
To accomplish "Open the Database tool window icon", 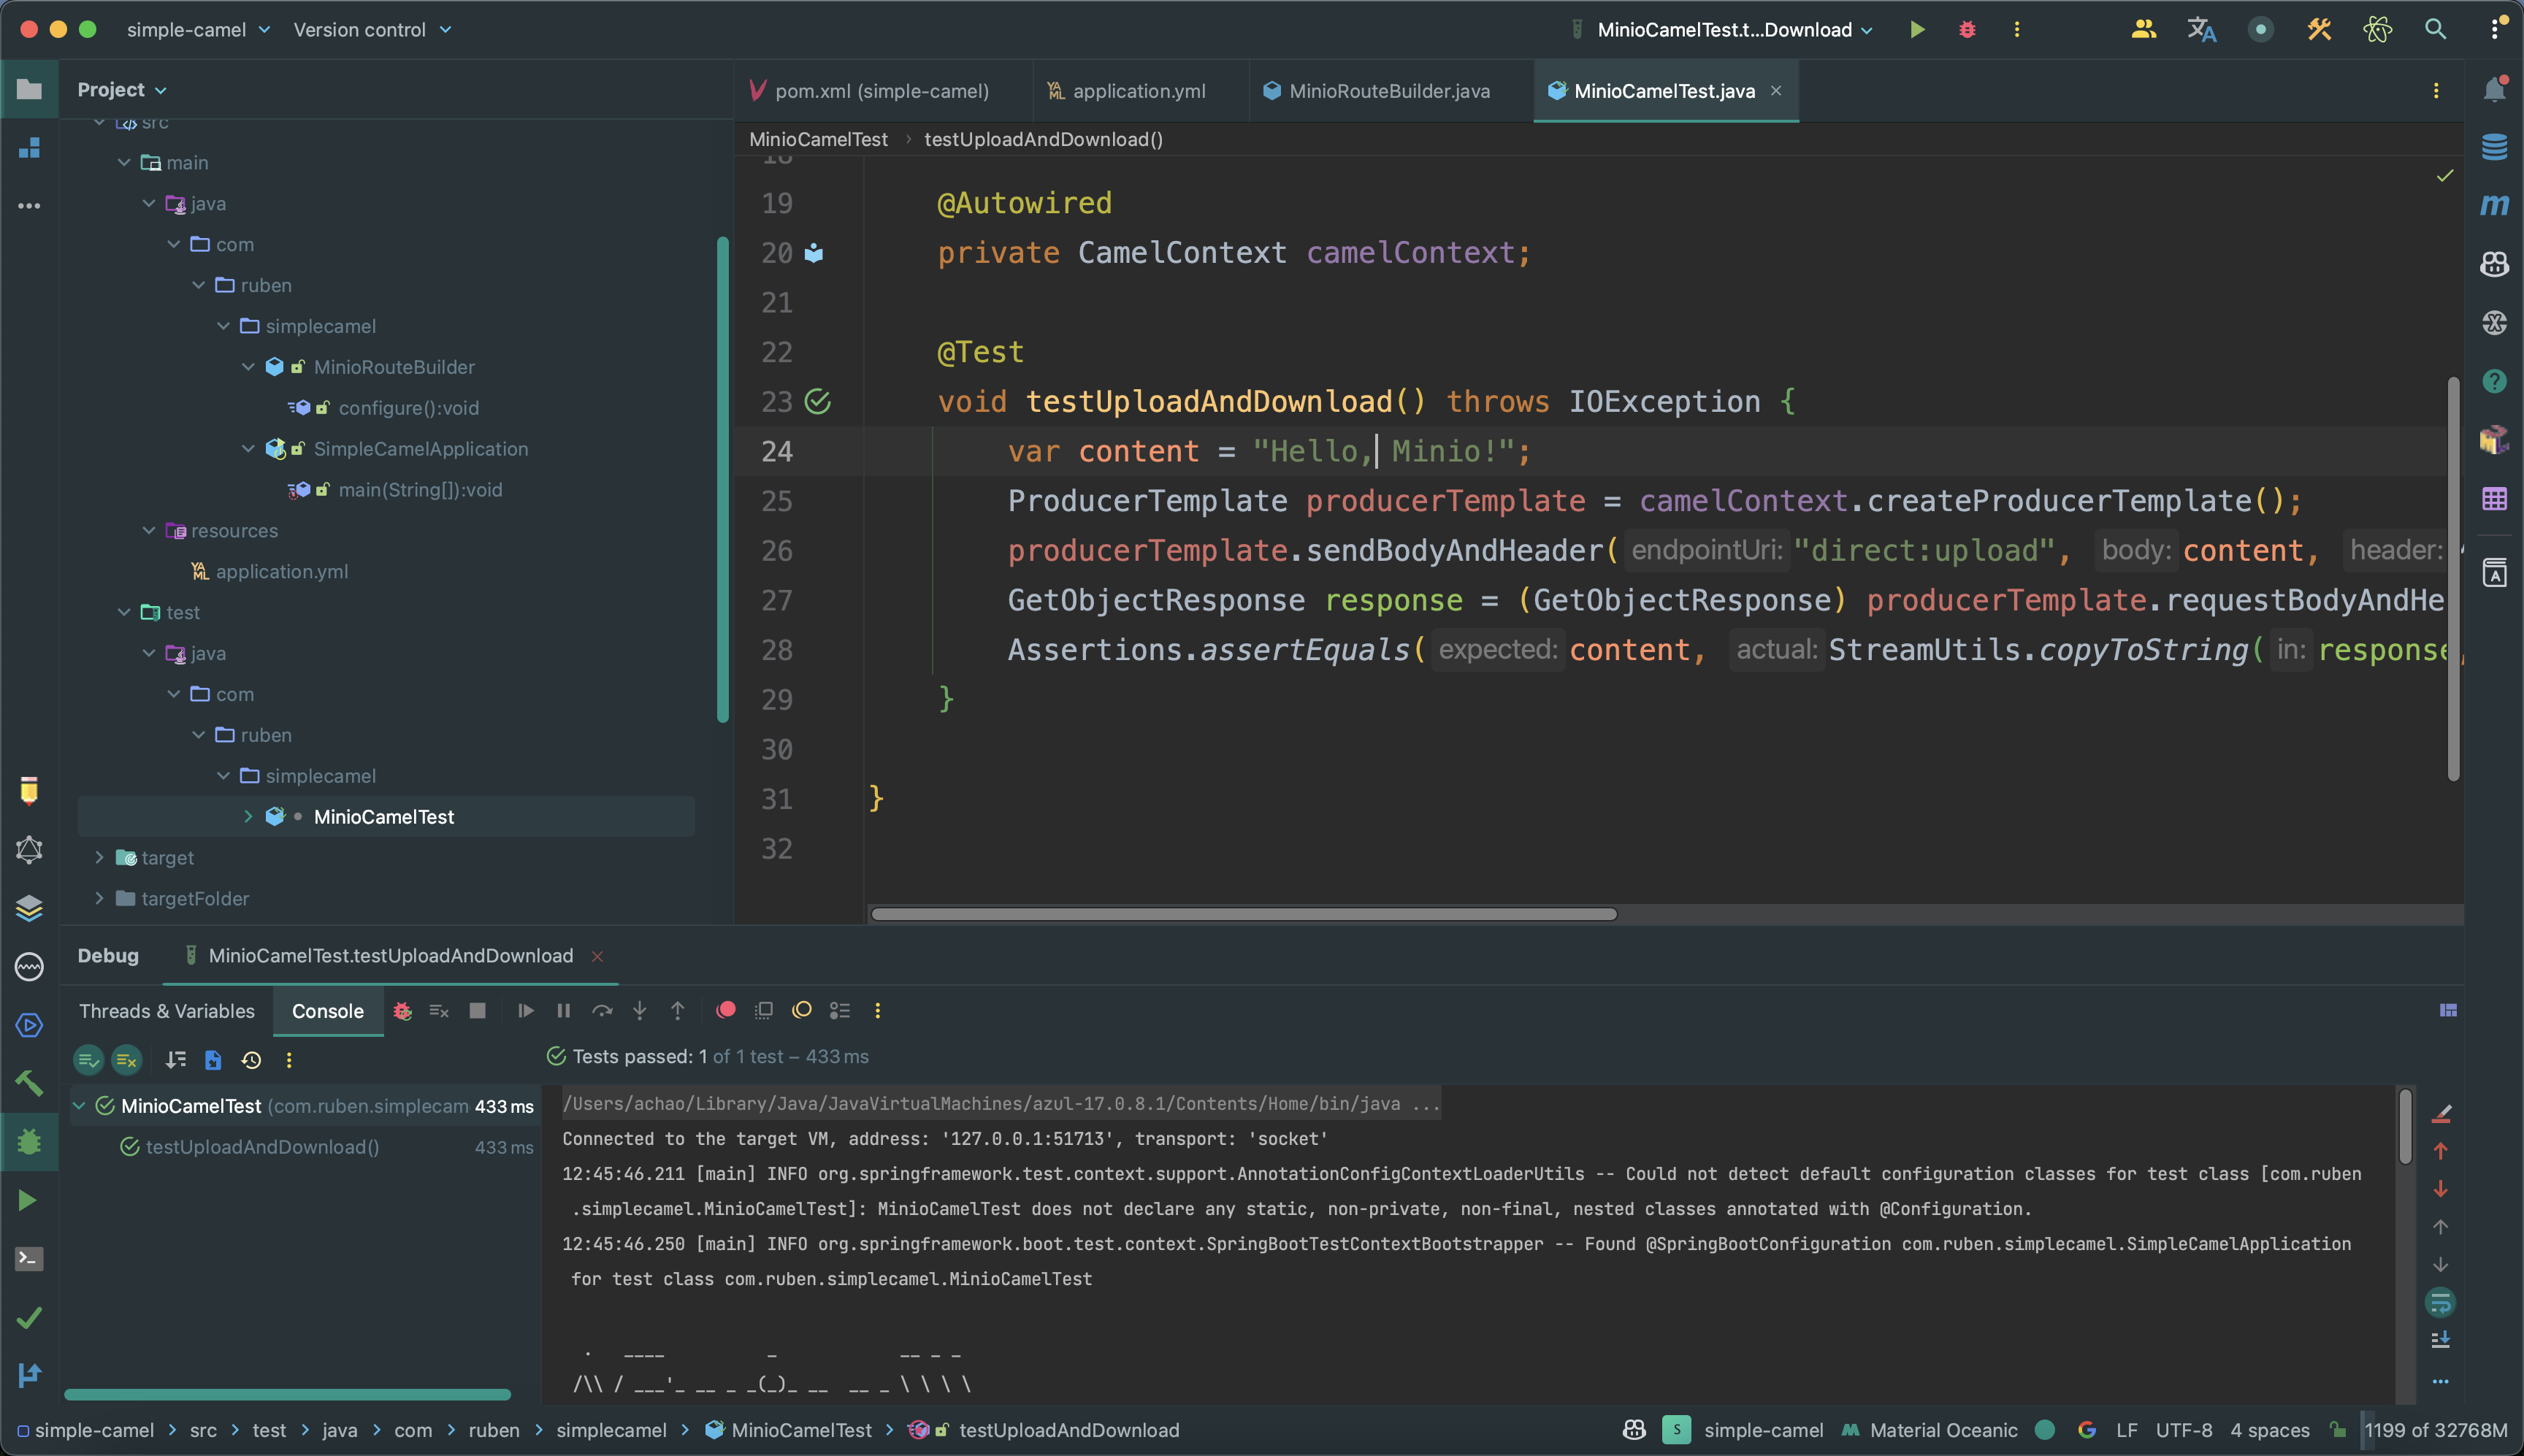I will click(2494, 147).
